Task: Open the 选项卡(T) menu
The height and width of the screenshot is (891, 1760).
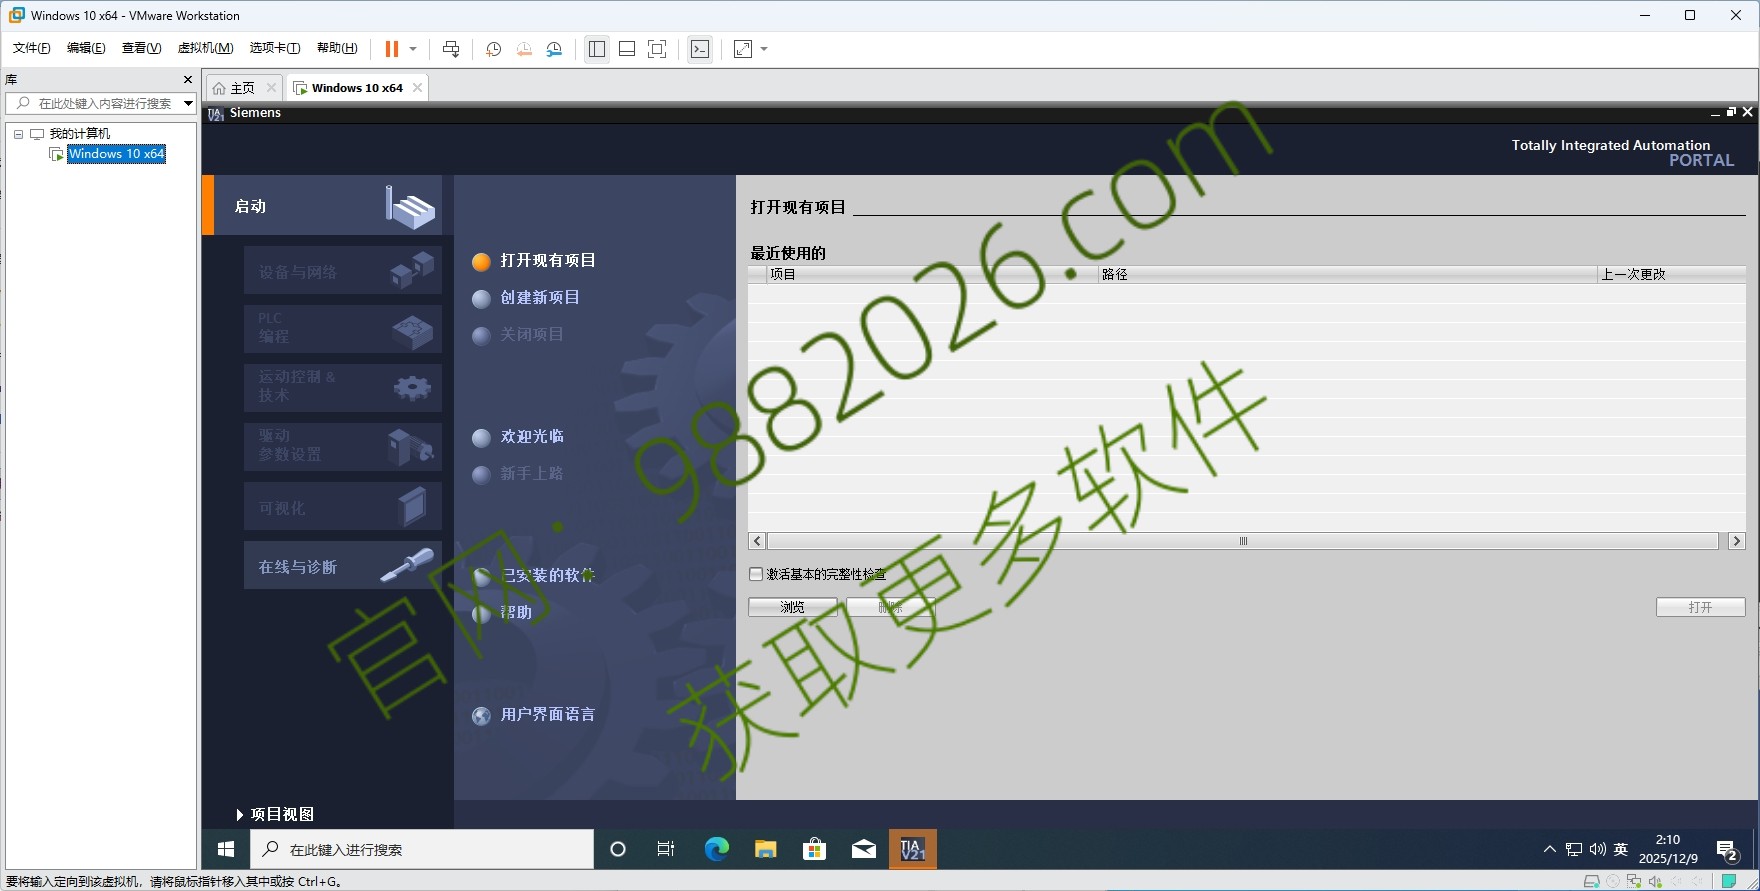Action: 275,48
